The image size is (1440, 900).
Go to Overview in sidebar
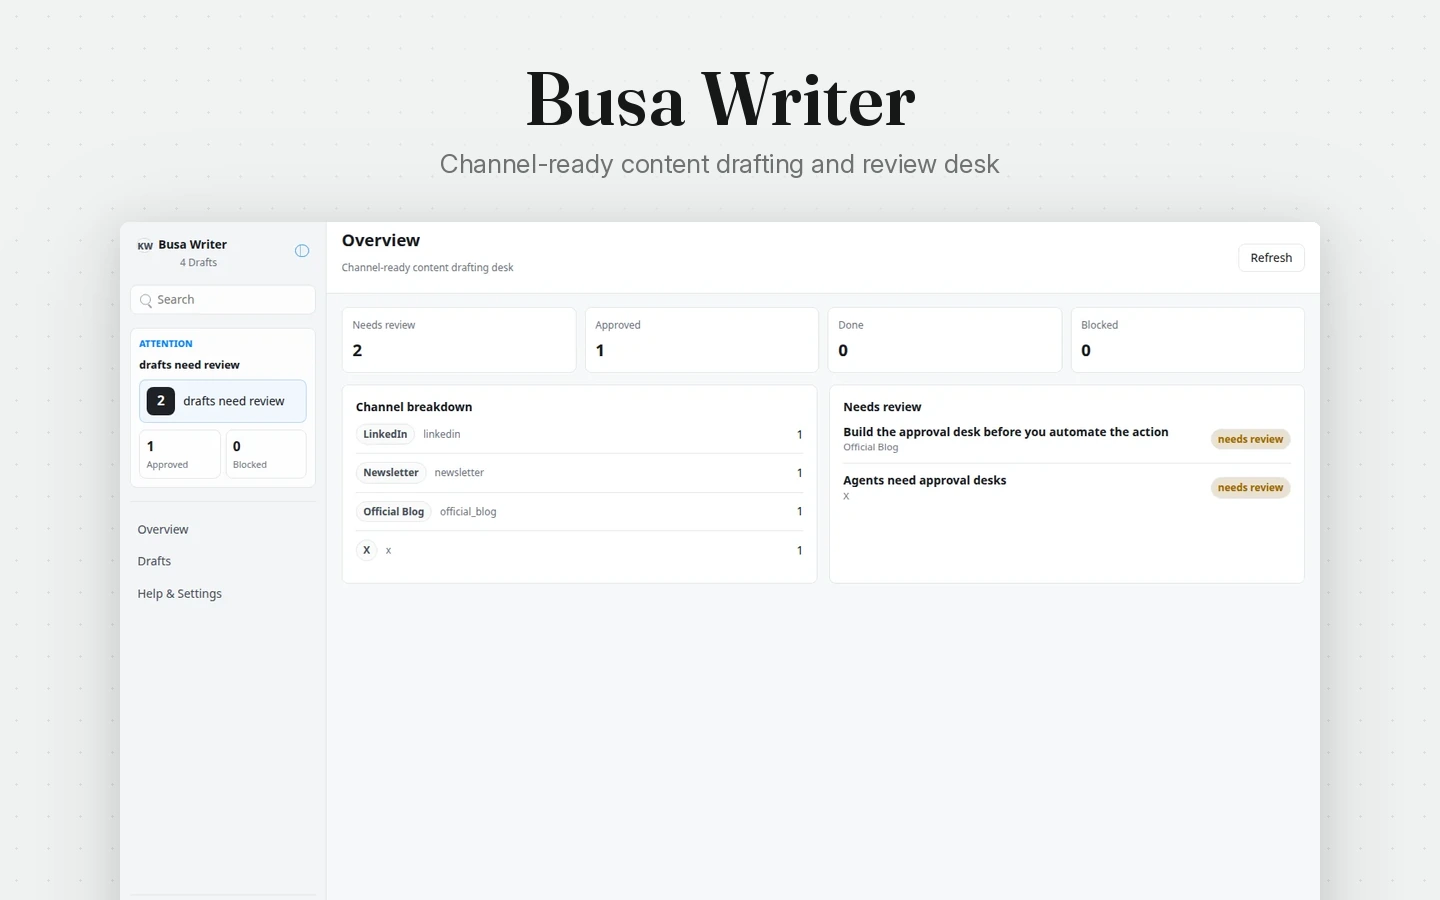(163, 530)
